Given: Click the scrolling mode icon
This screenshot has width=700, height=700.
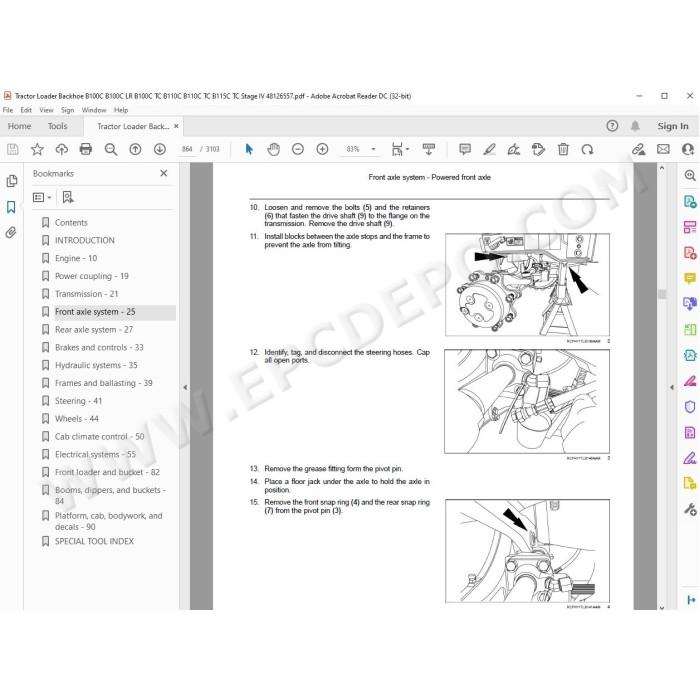Looking at the screenshot, I should tap(429, 149).
